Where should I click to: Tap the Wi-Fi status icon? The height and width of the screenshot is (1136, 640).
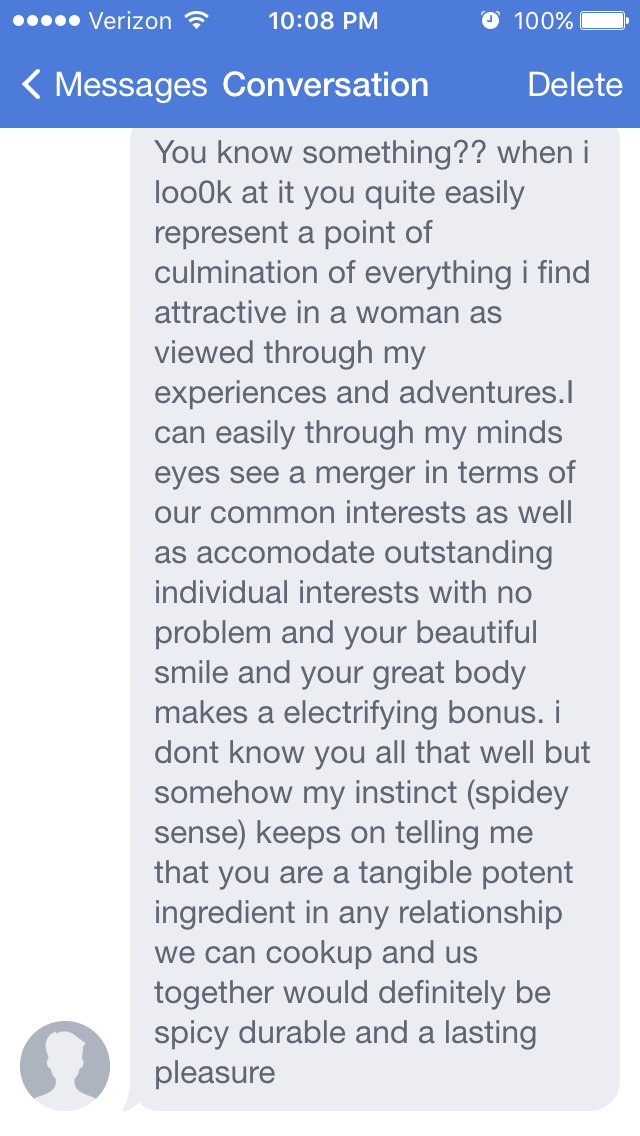pos(197,20)
